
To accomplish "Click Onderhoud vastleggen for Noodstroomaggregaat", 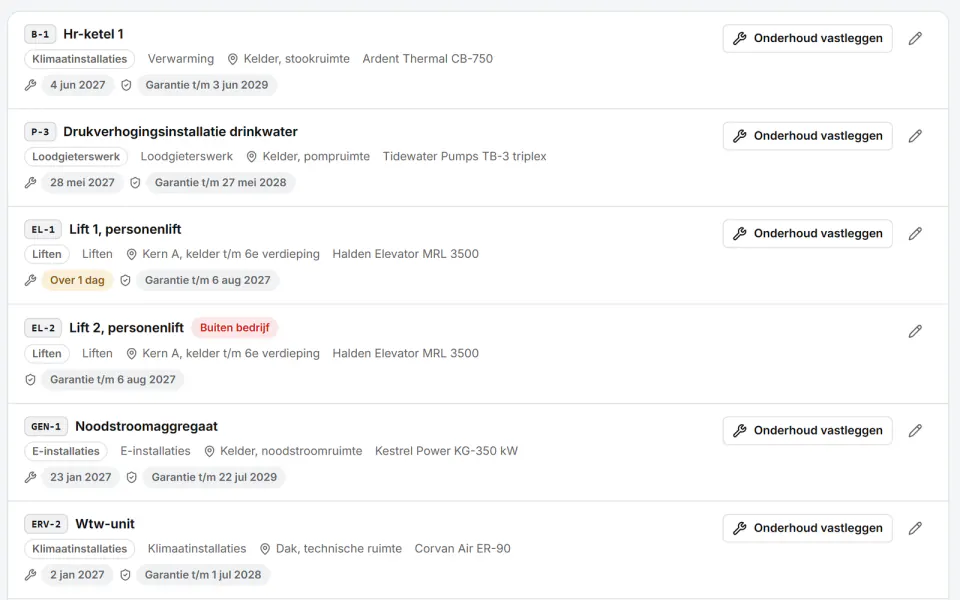I will pos(807,430).
